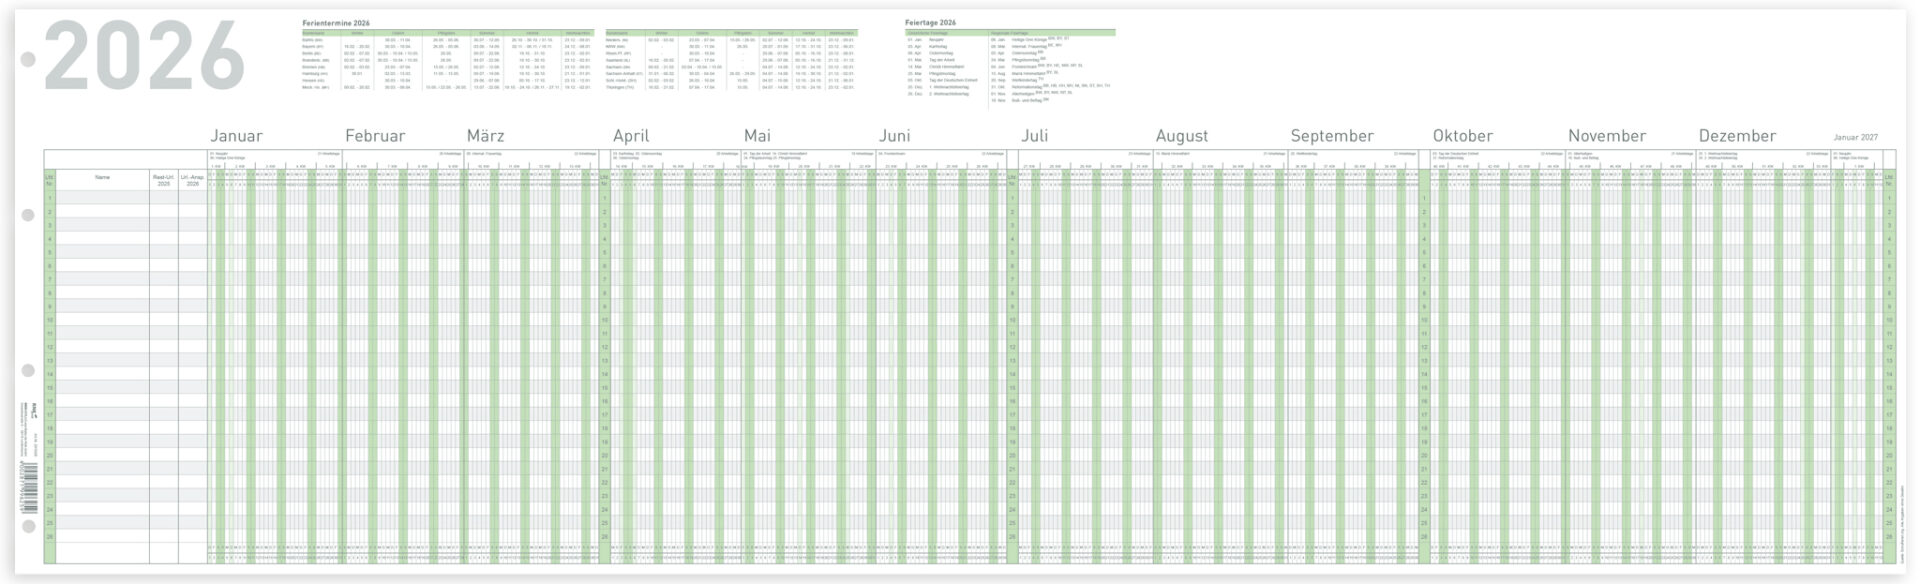Click the Url.-Ansp. 2026 column header

192,180
